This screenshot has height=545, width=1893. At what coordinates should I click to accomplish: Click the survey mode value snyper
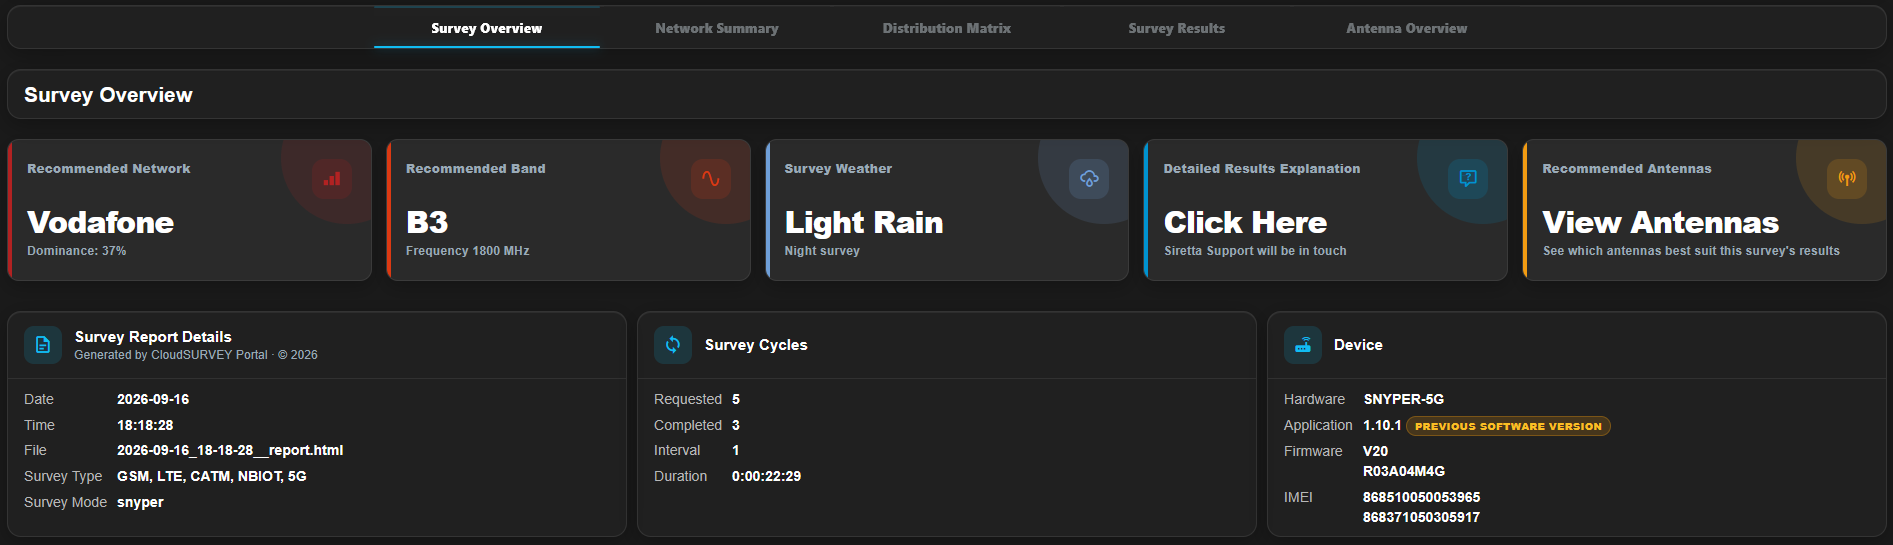[x=140, y=502]
